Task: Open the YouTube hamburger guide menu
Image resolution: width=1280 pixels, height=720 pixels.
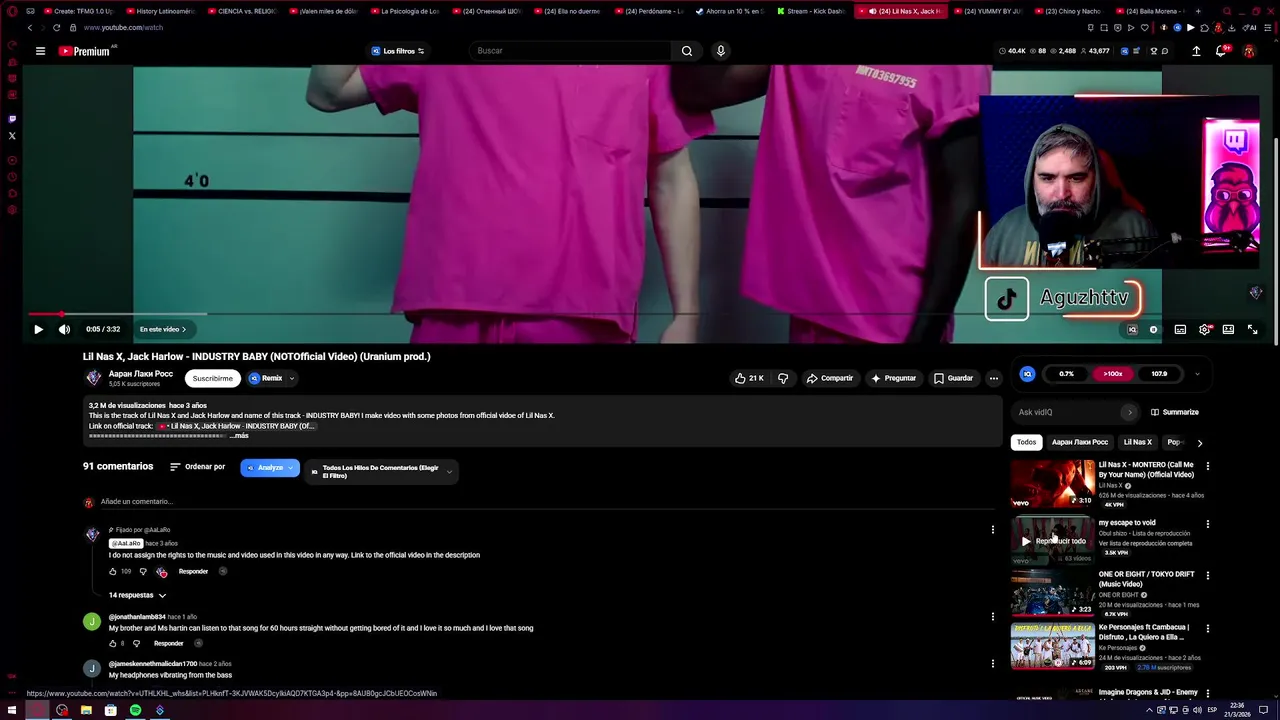Action: pos(40,51)
